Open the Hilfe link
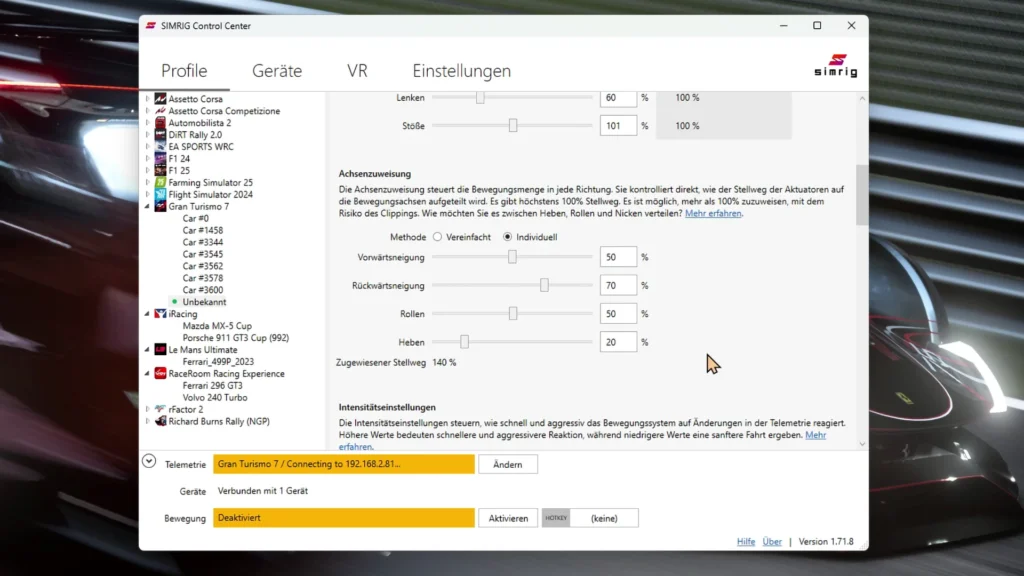Screen dimensions: 1024x576 click(745, 541)
